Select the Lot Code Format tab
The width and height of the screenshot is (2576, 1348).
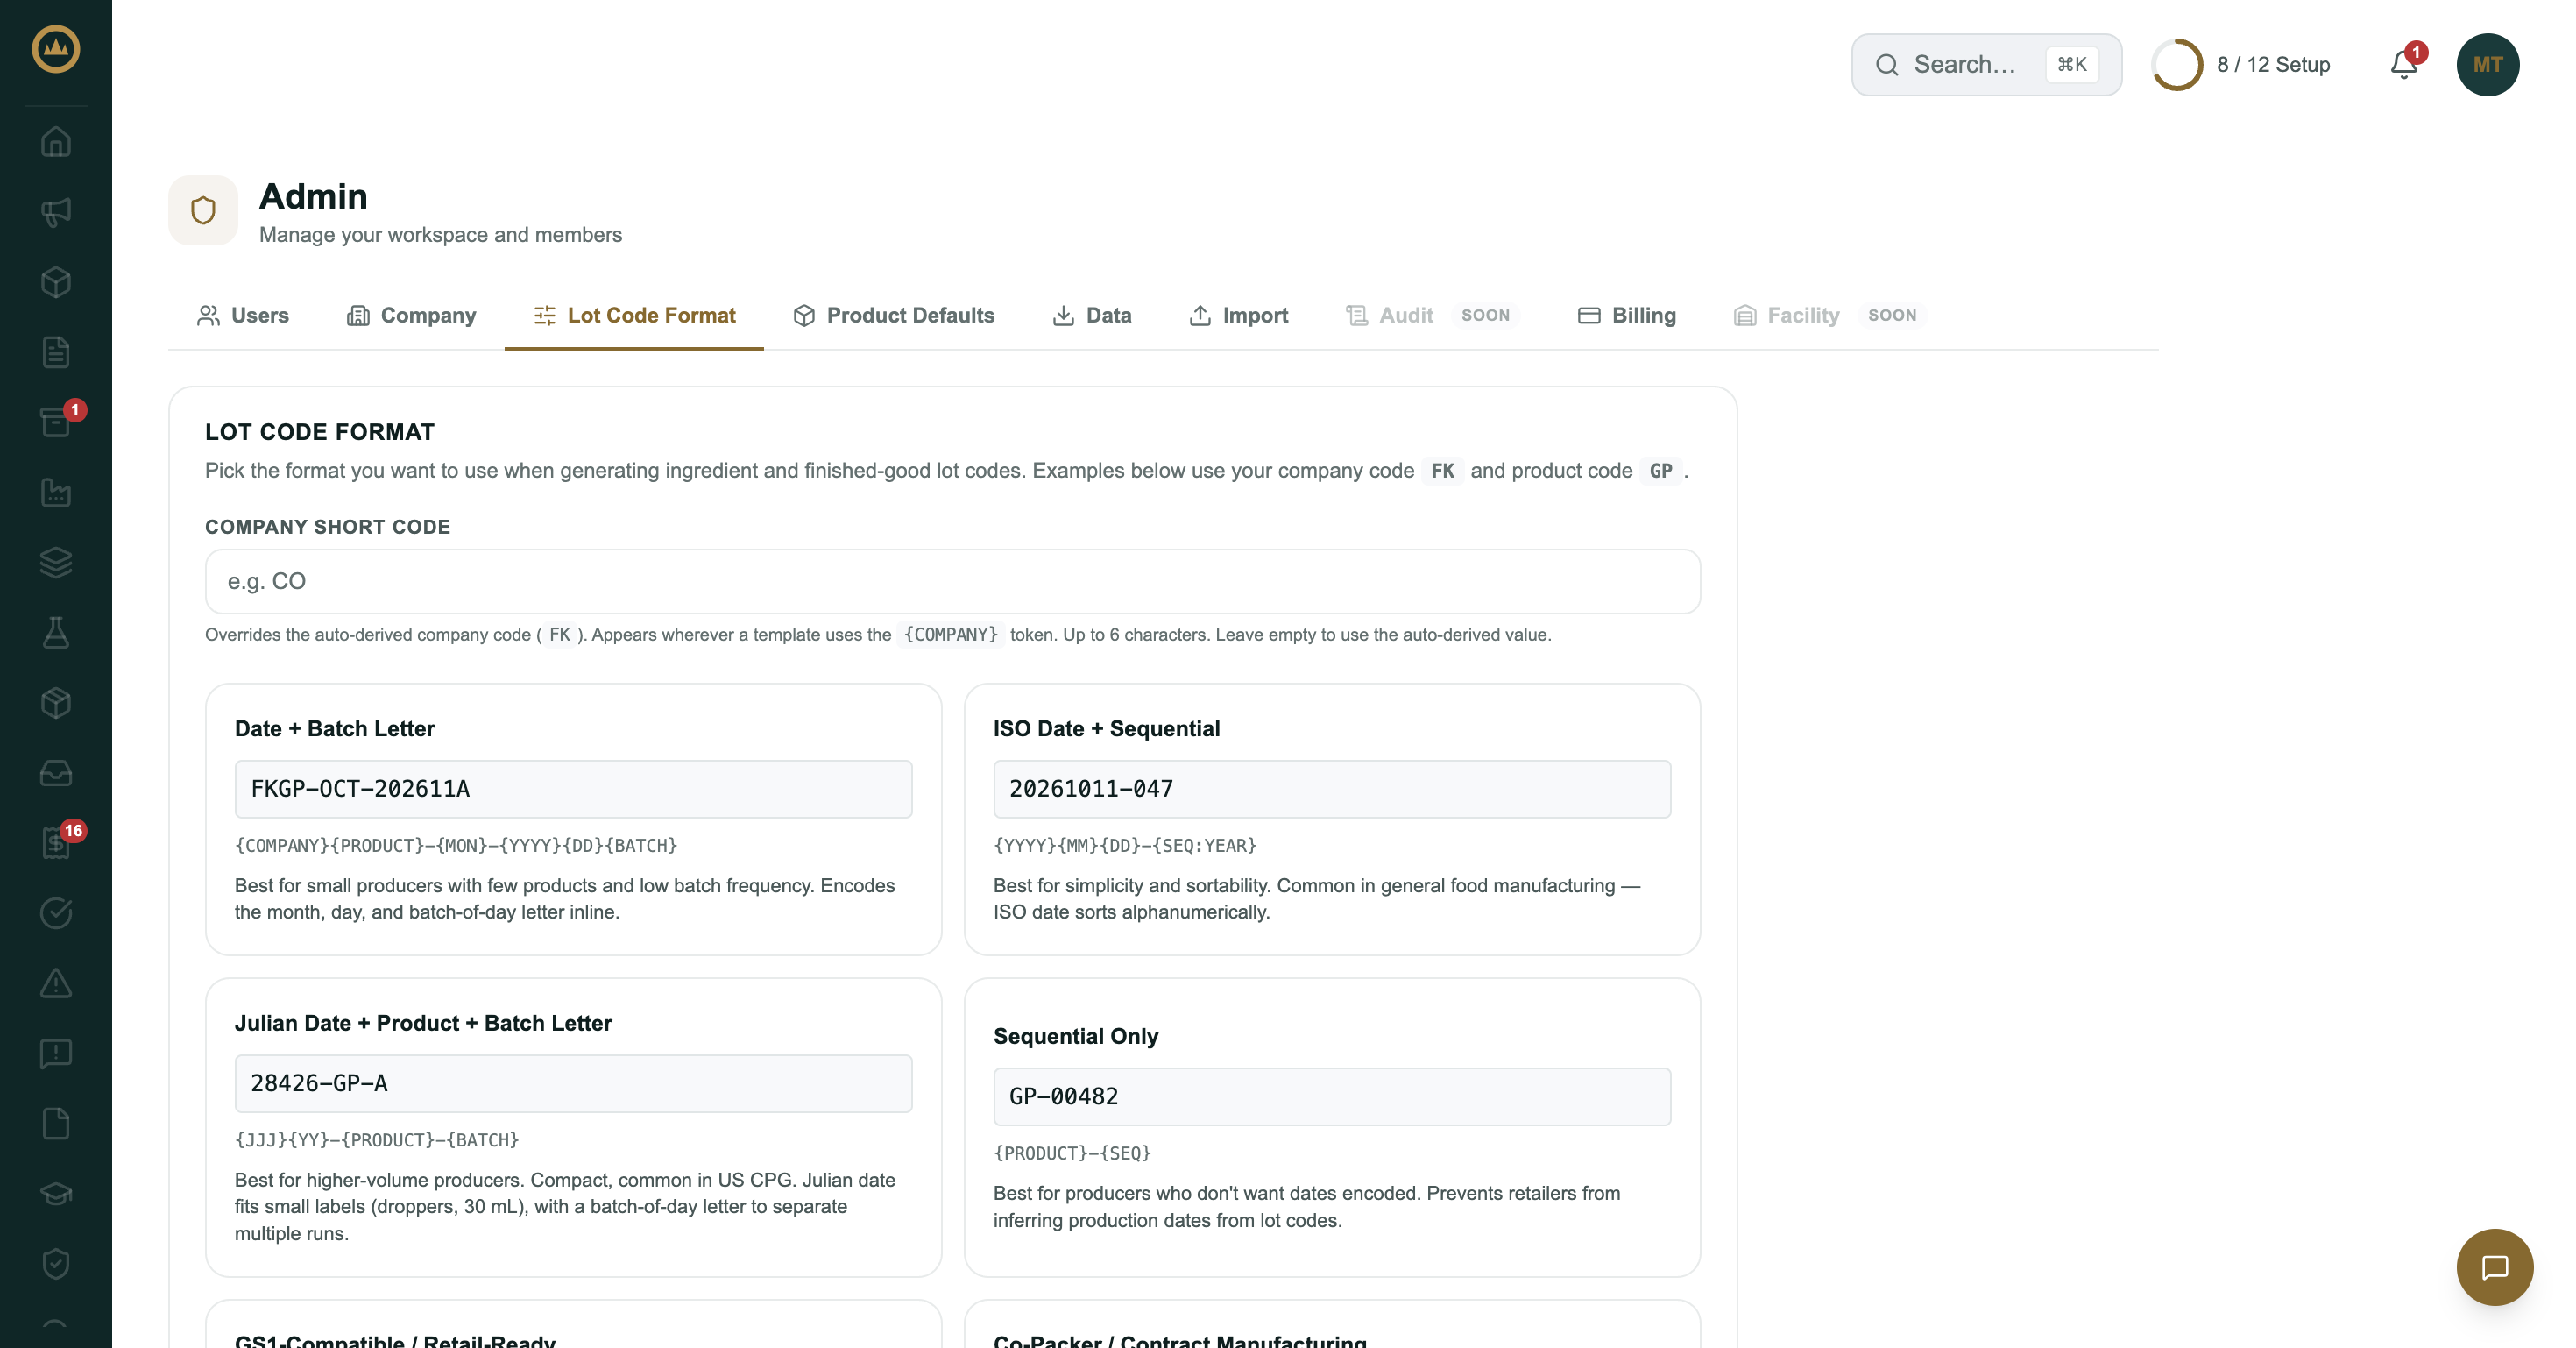click(x=634, y=315)
